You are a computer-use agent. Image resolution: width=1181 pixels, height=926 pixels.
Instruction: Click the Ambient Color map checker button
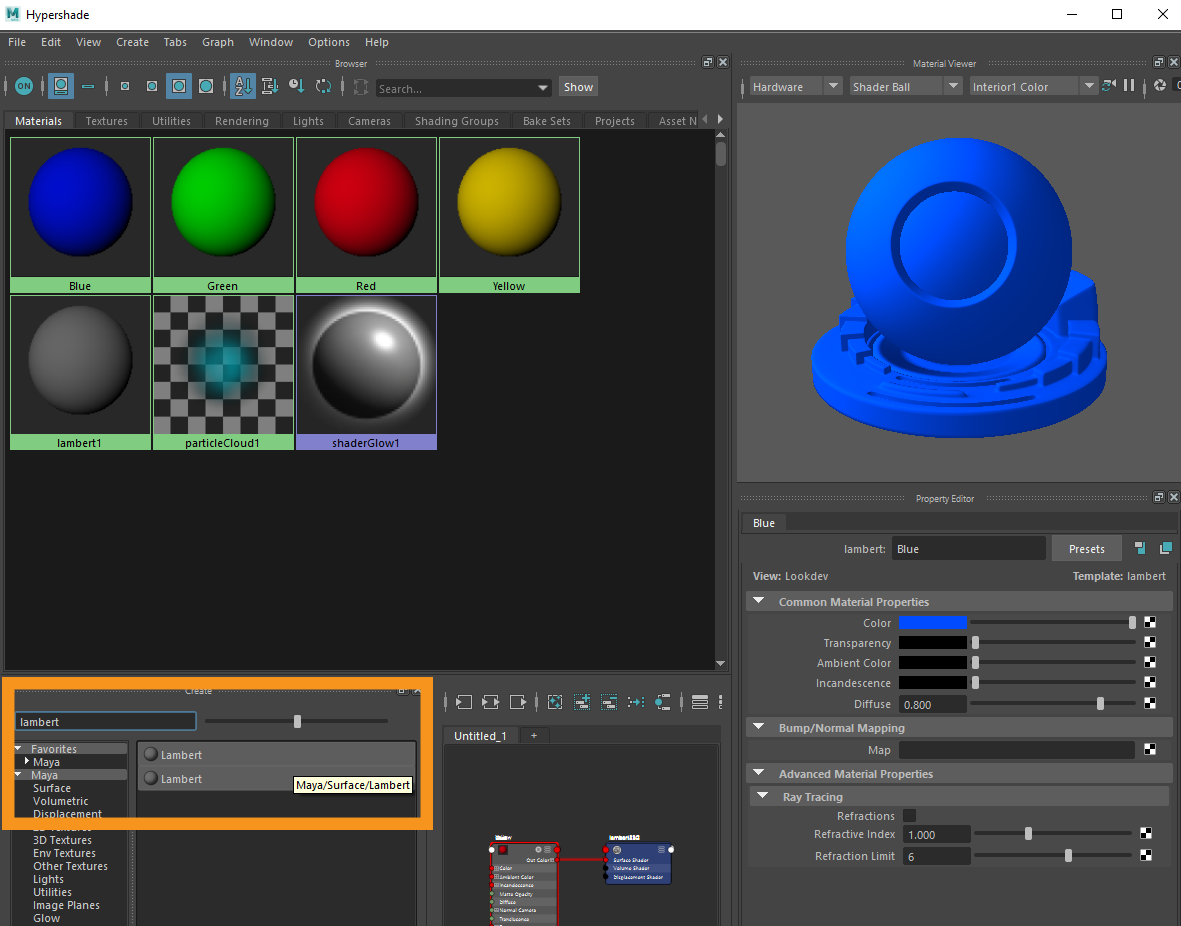[1150, 662]
